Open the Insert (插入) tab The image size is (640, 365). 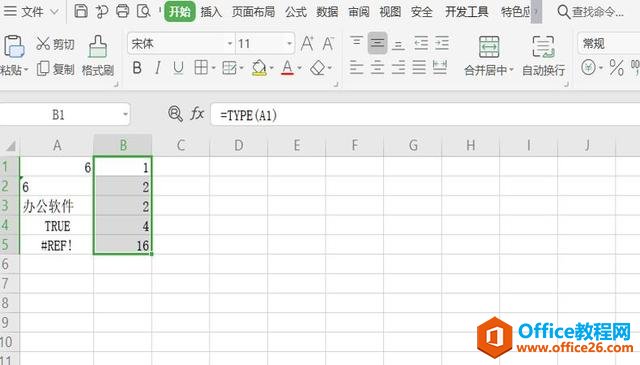tap(211, 12)
